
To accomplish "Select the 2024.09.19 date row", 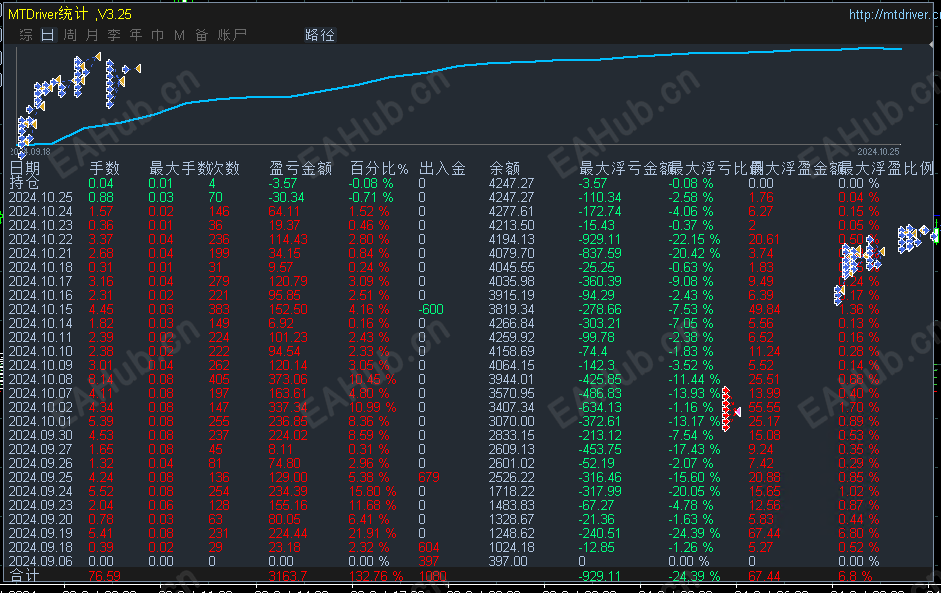I will tap(41, 533).
